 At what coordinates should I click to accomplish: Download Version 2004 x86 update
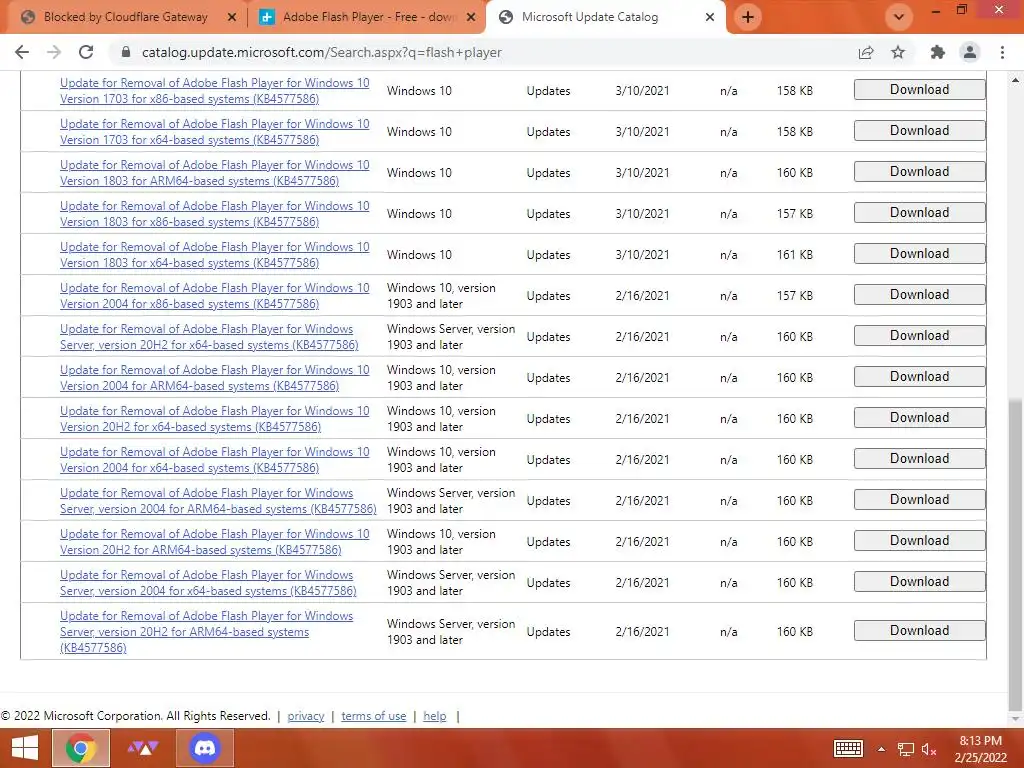(920, 295)
